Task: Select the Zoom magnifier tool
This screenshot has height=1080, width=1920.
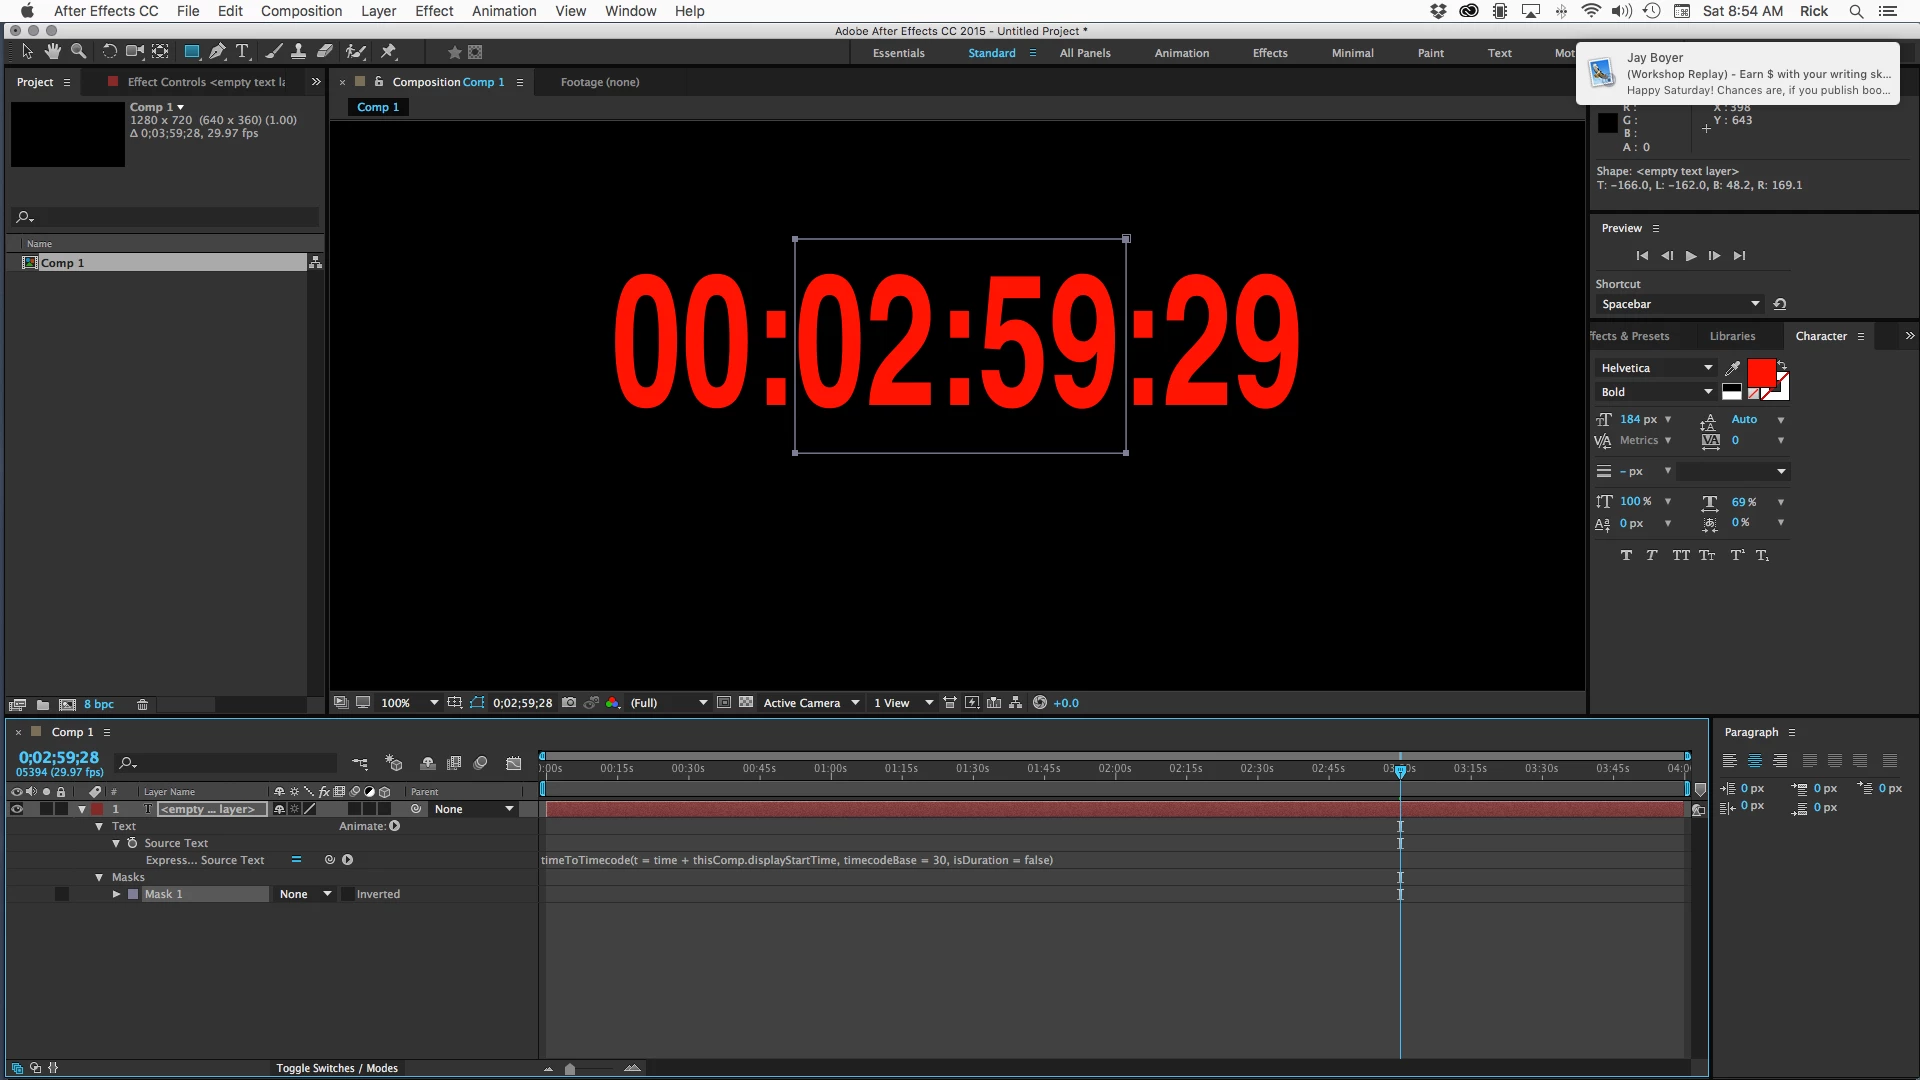Action: 78,51
